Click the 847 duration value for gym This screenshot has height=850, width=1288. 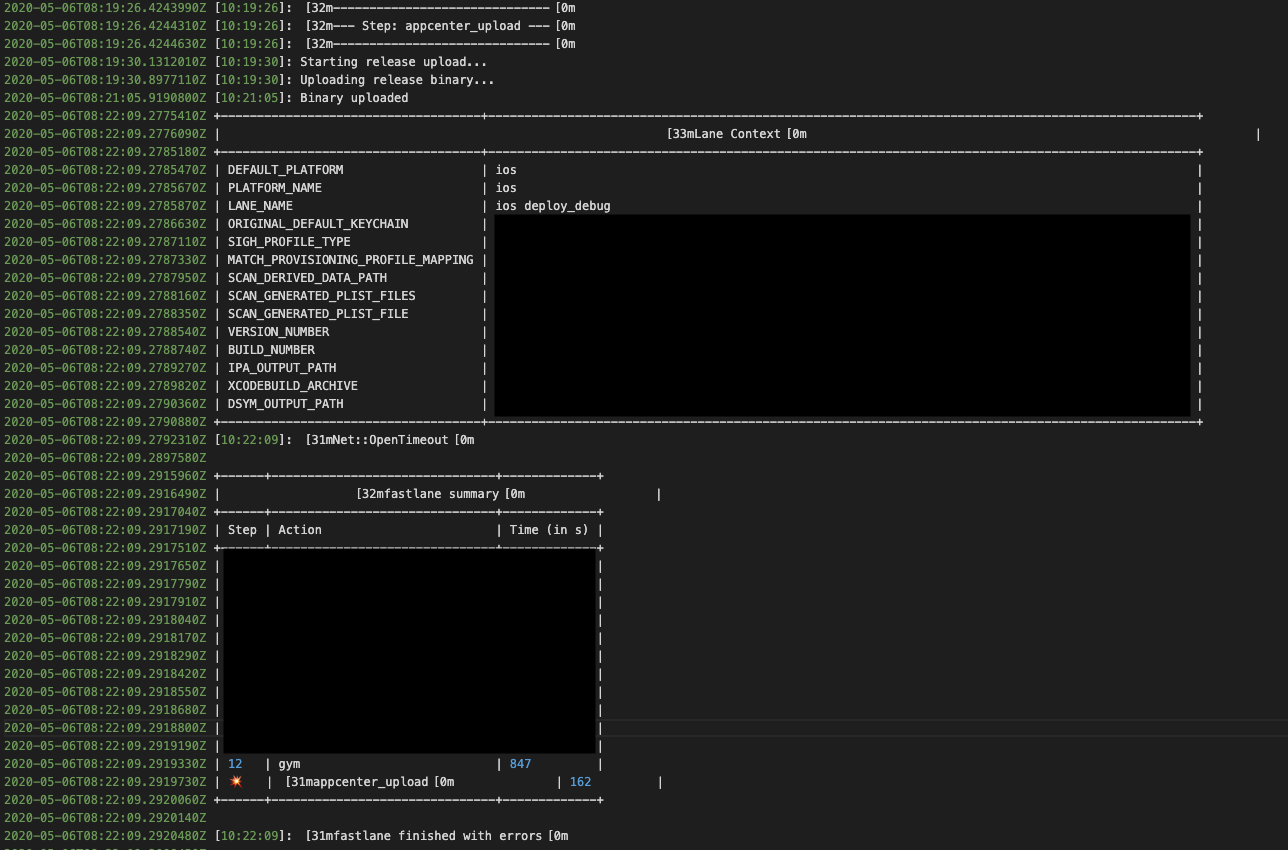point(520,763)
